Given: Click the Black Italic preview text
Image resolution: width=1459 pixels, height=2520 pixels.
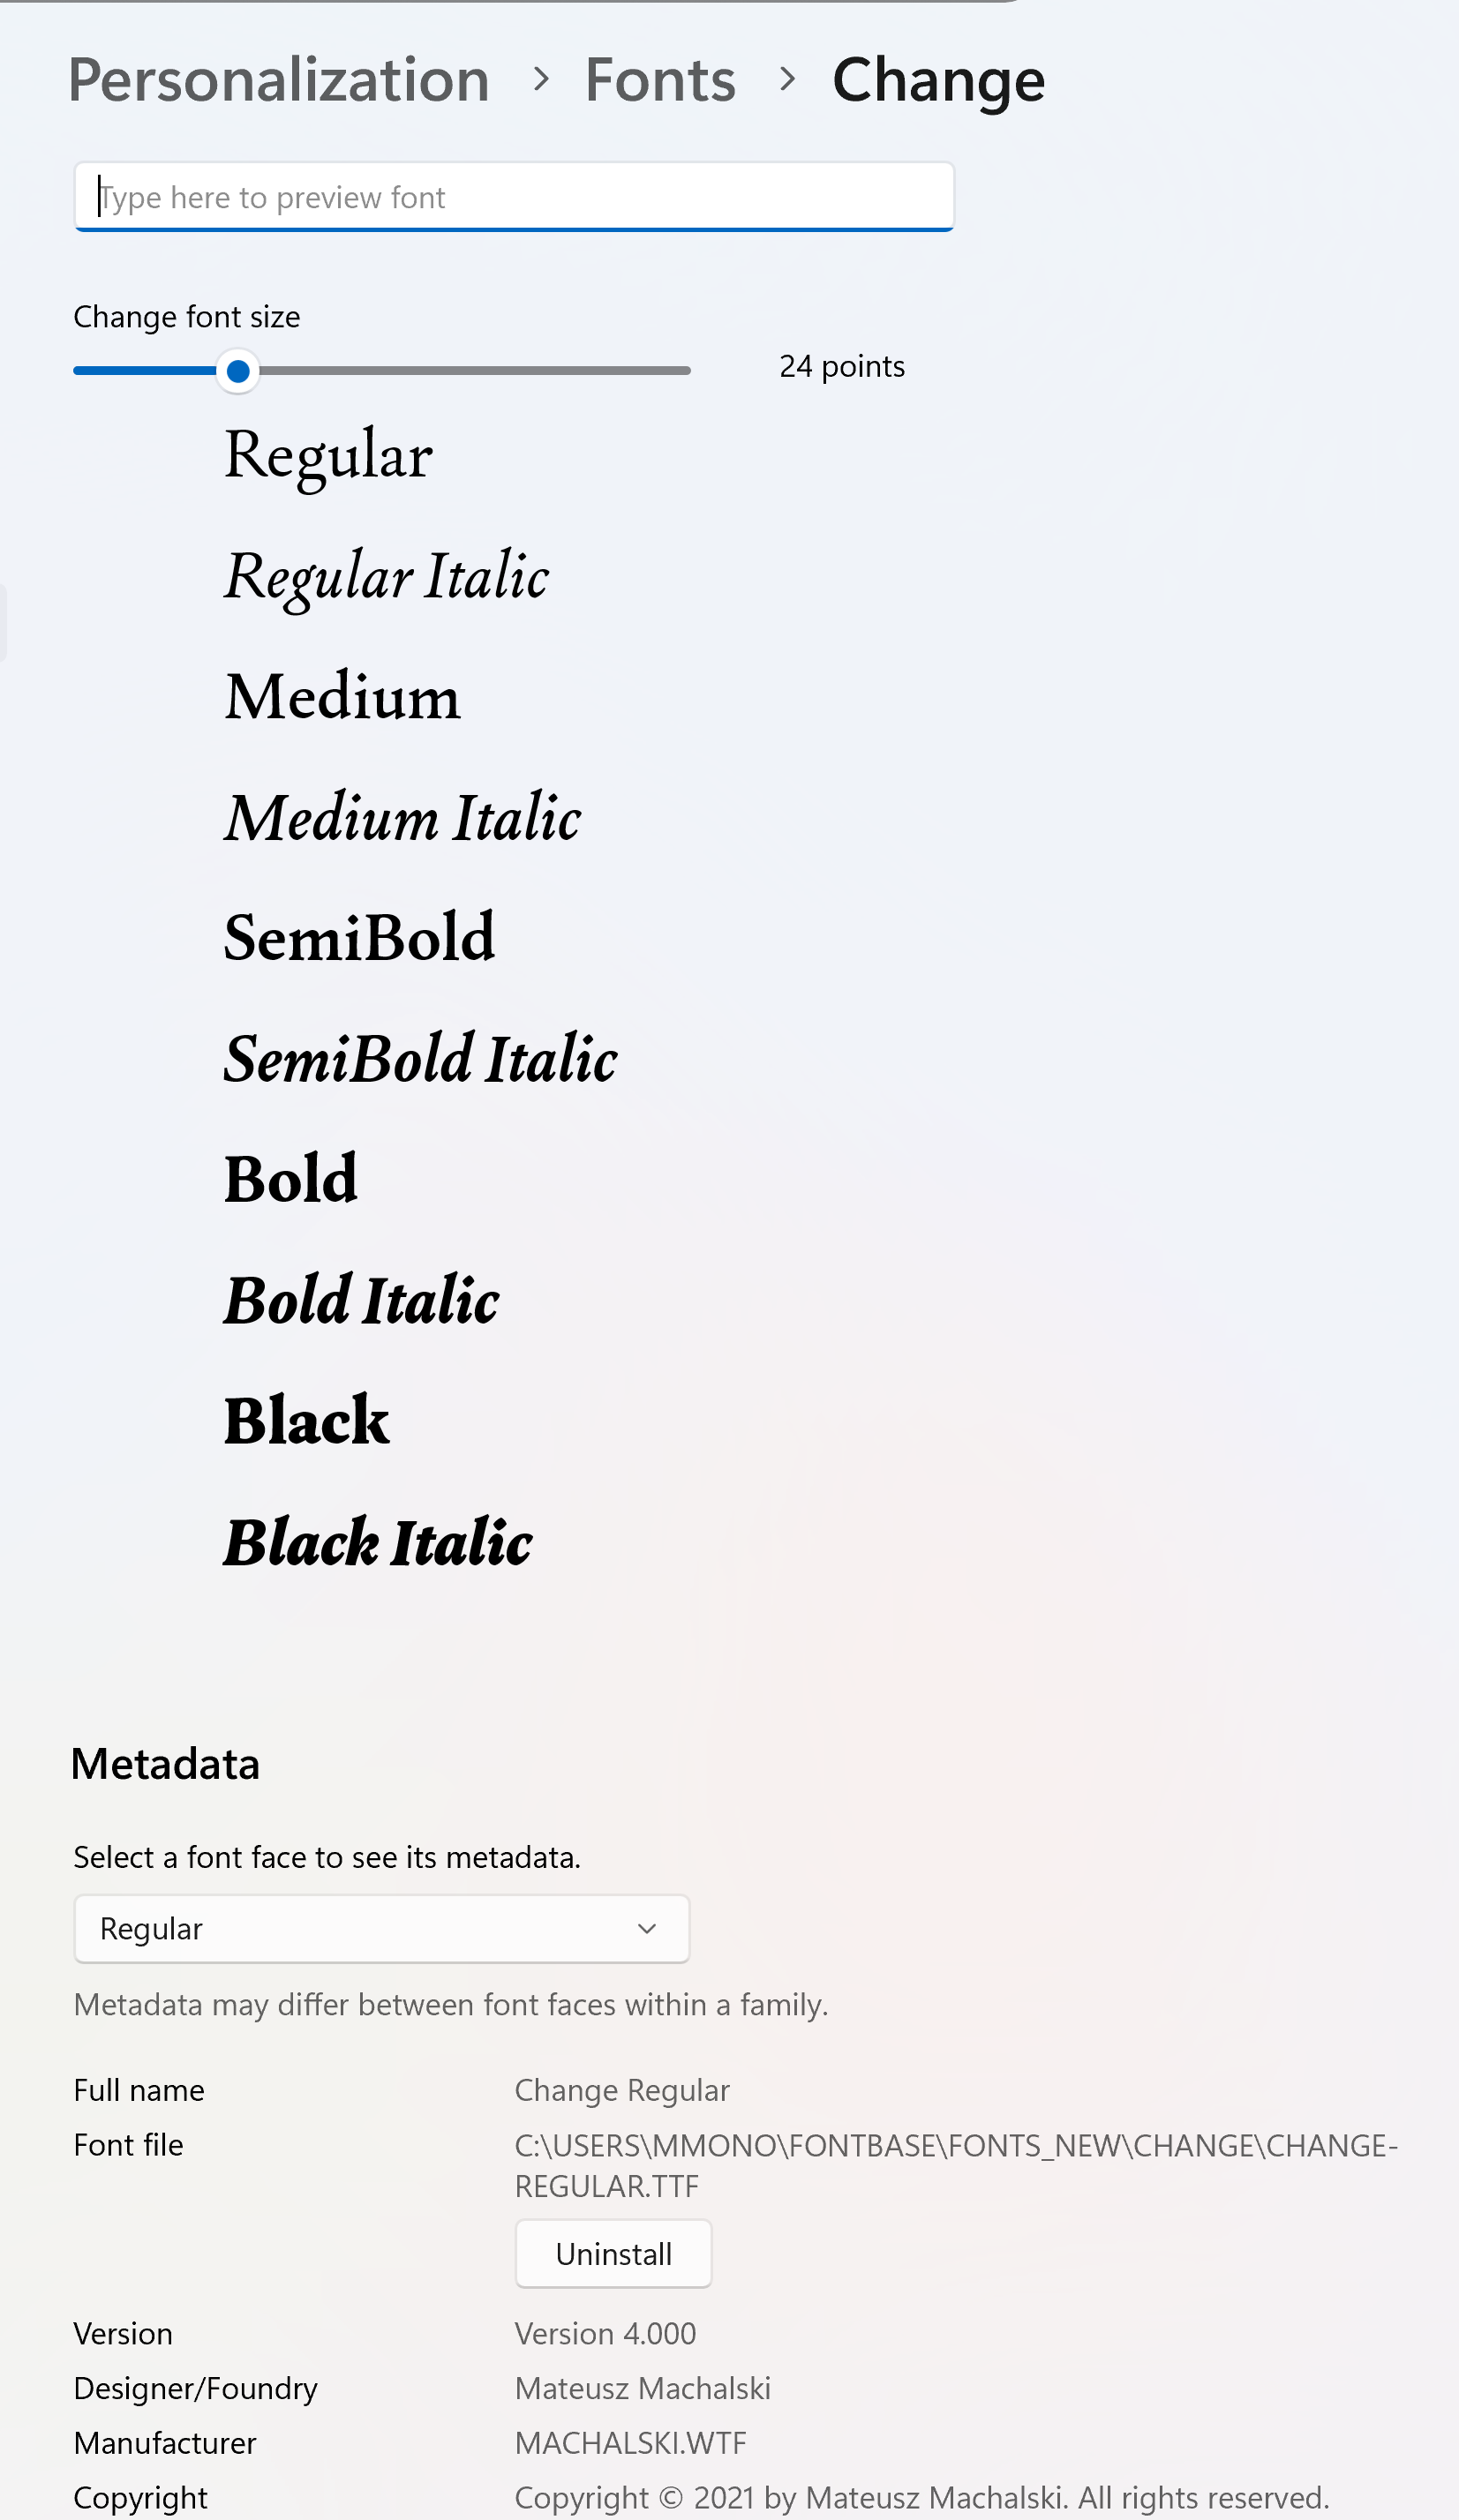Looking at the screenshot, I should point(377,1542).
